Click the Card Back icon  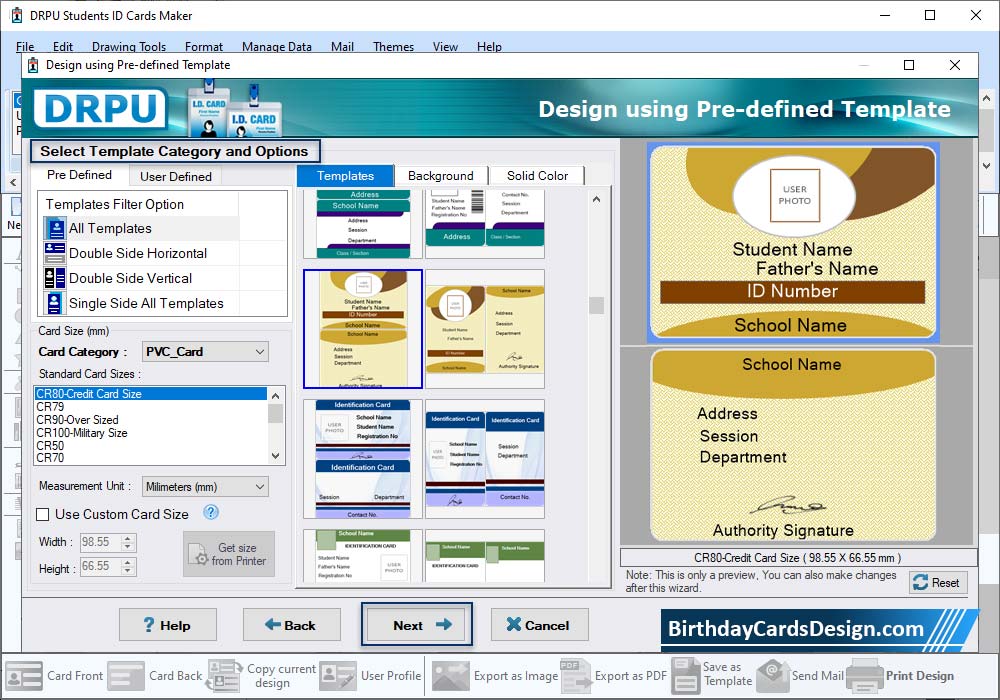pyautogui.click(x=126, y=676)
